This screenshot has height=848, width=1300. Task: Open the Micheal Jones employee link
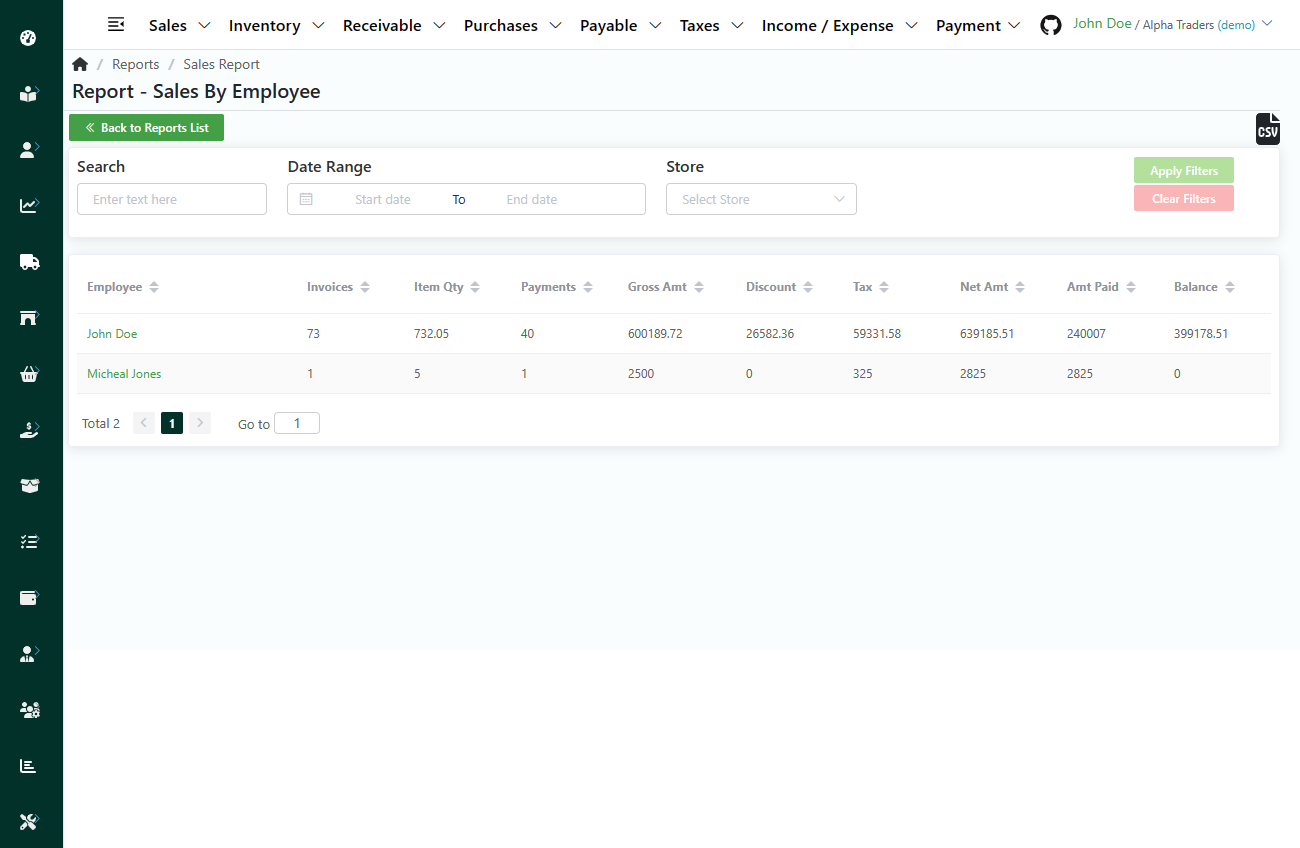pos(124,374)
